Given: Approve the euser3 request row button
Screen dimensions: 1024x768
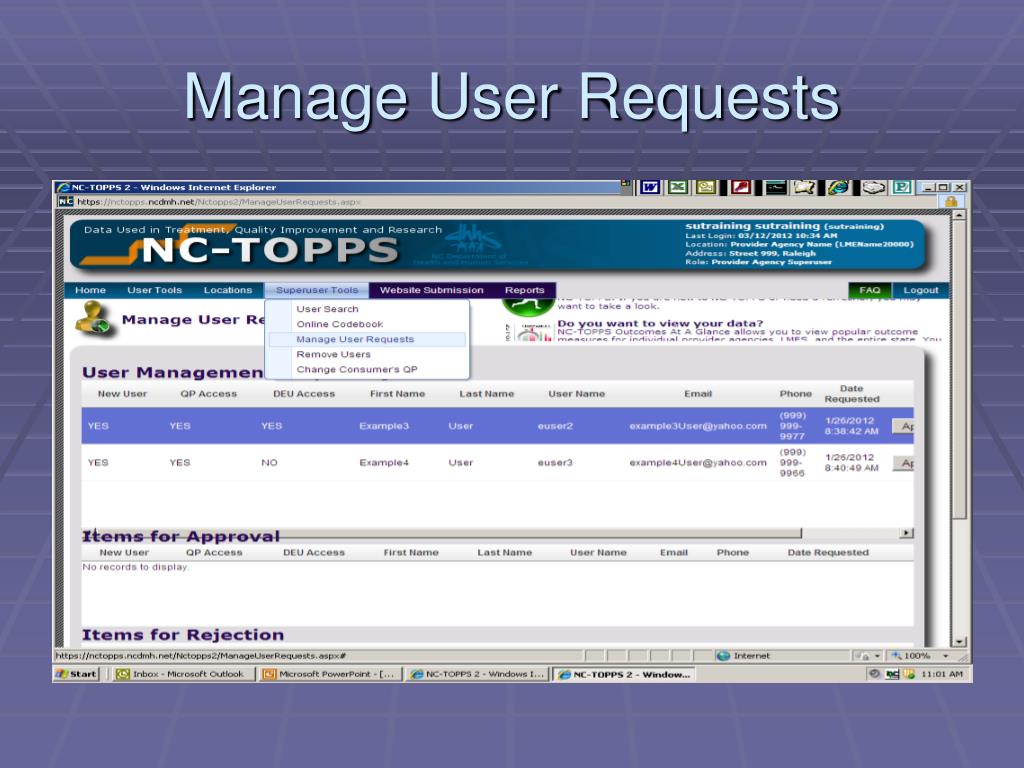Looking at the screenshot, I should tap(903, 463).
